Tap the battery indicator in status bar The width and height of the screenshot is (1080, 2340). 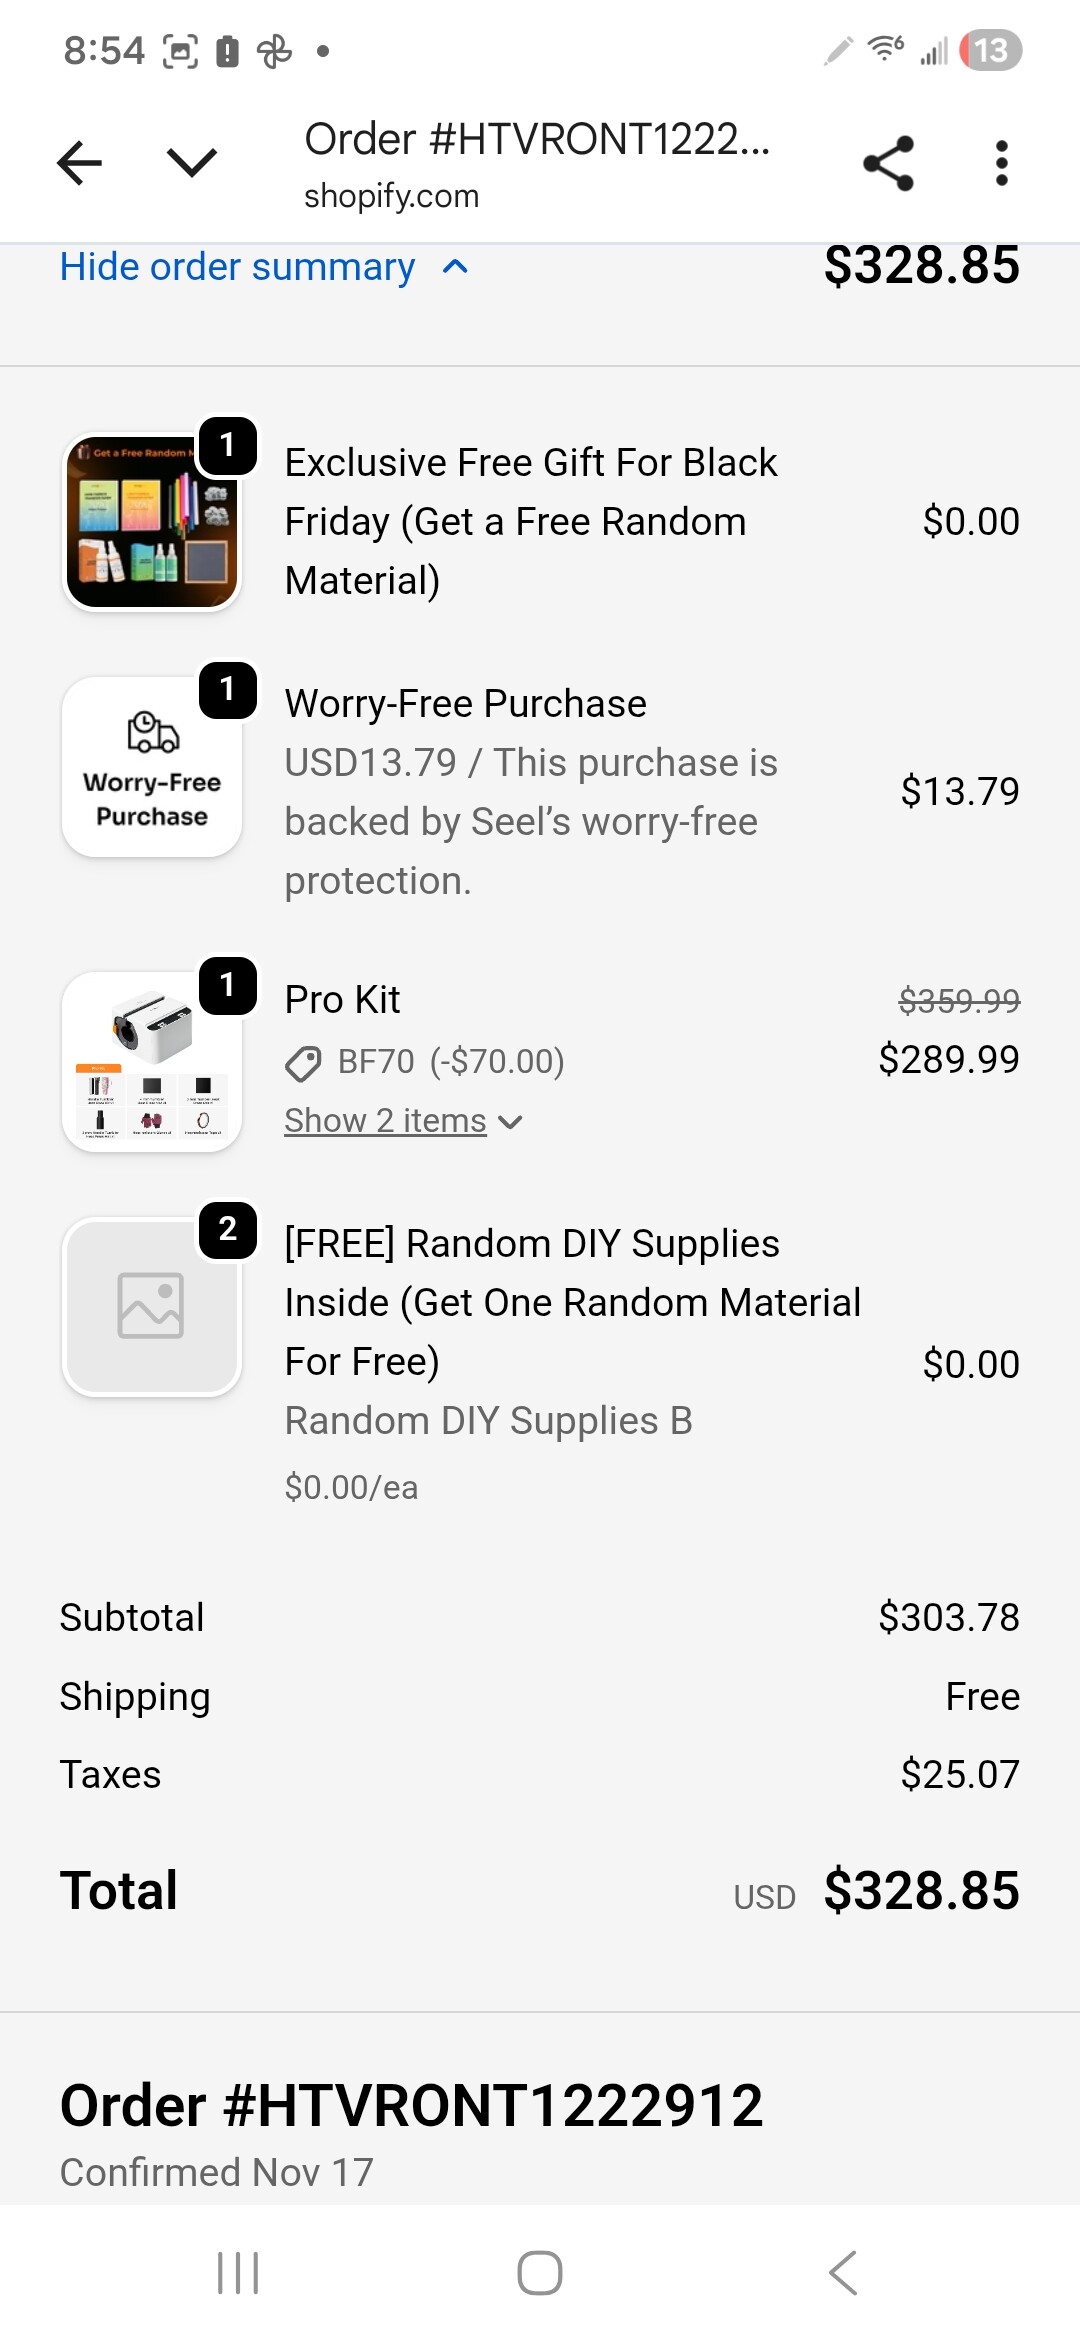tap(990, 50)
